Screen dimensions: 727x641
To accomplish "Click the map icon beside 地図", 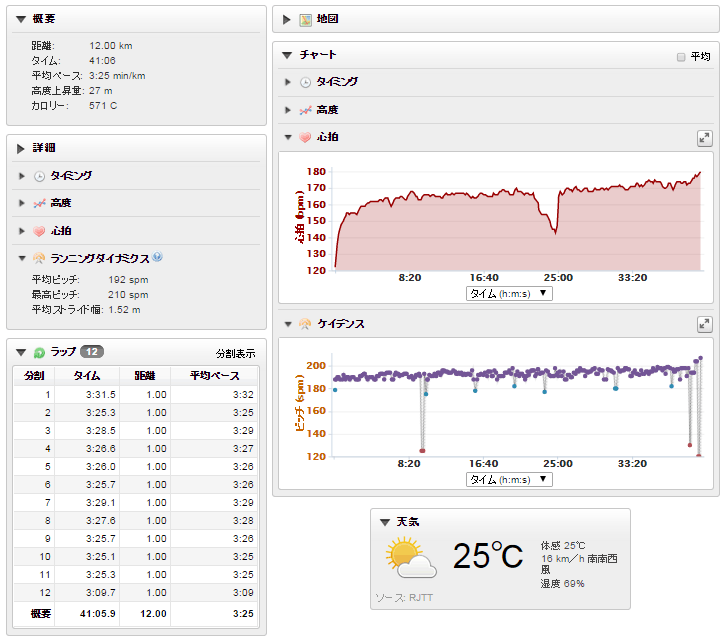I will 306,19.
